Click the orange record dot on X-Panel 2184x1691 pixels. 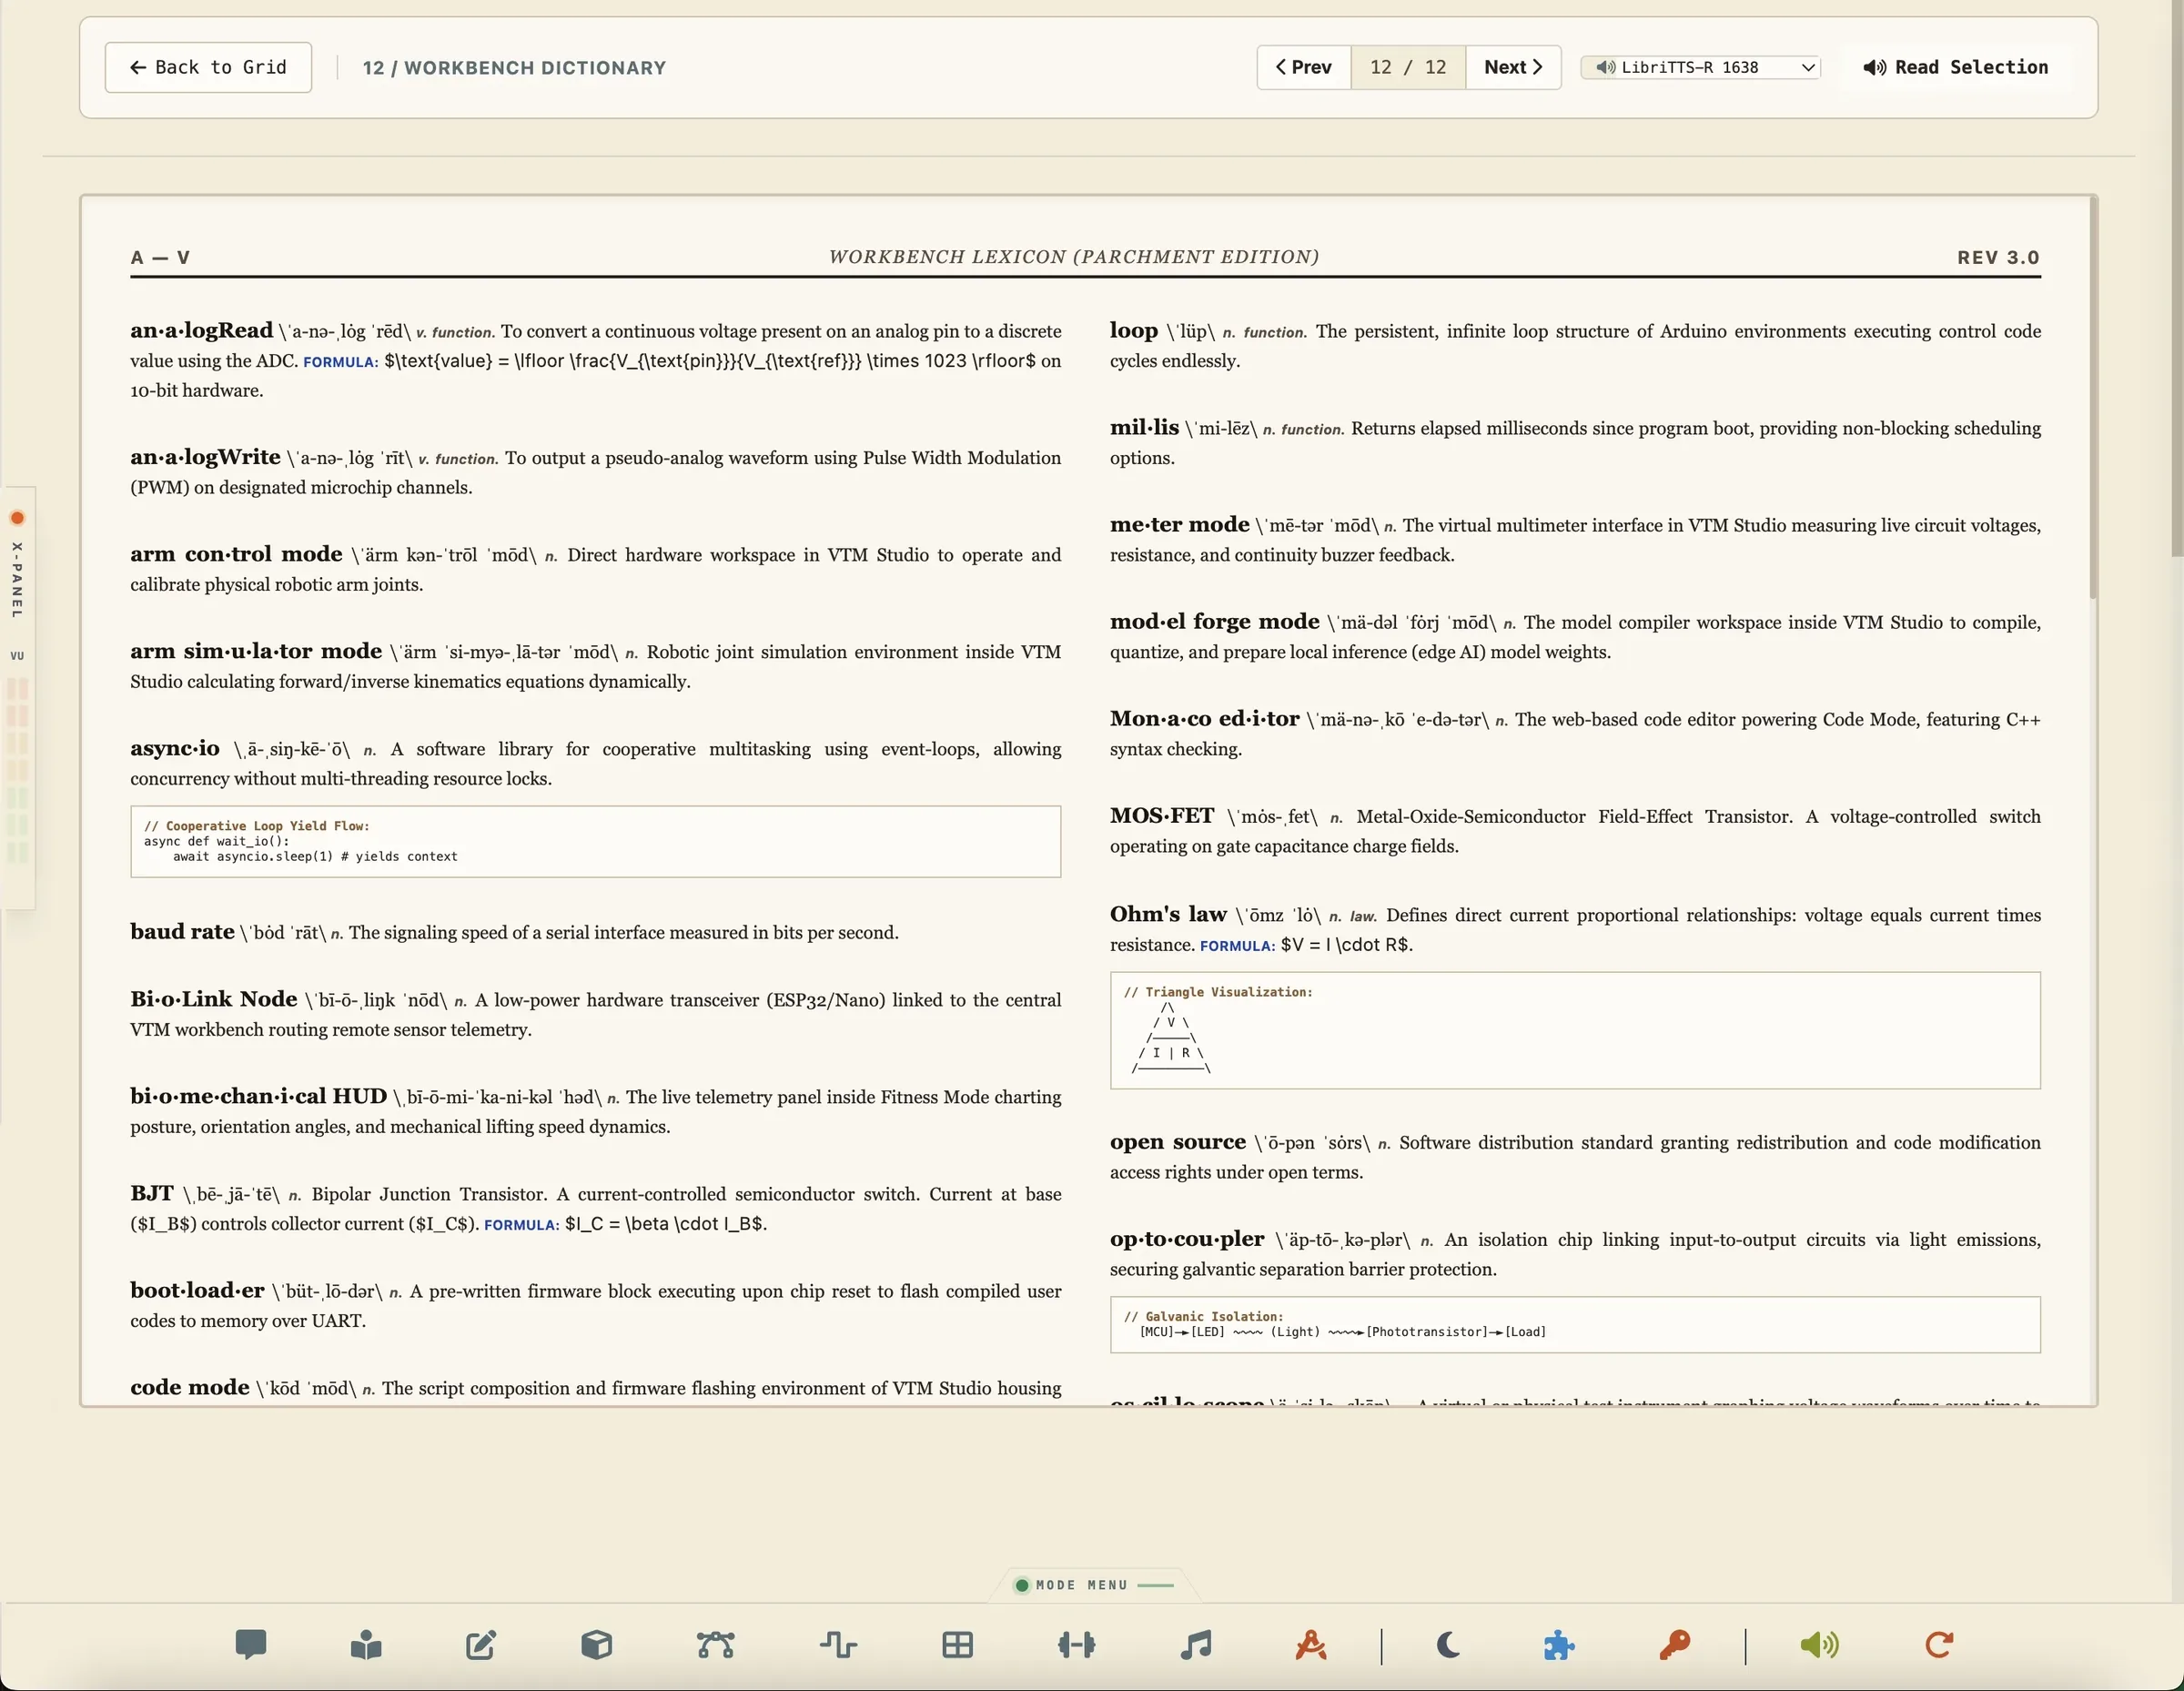[17, 518]
